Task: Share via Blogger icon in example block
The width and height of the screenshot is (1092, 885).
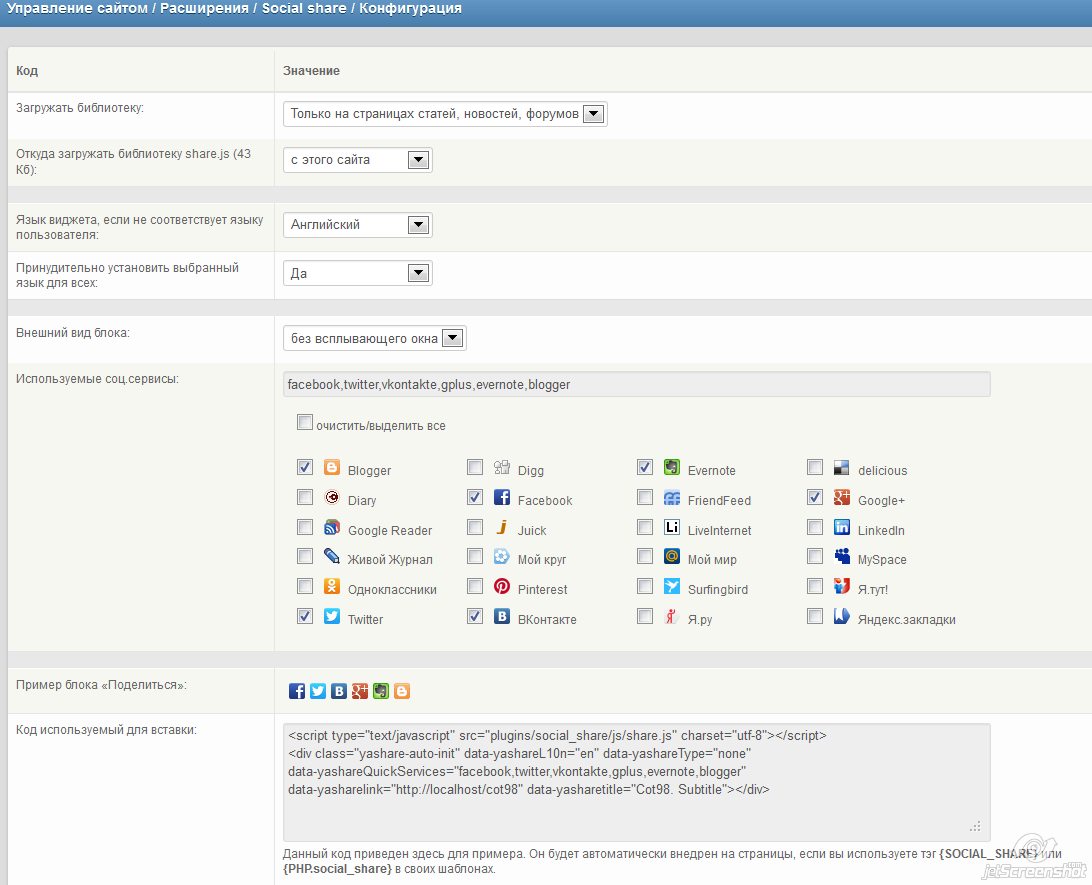Action: (x=402, y=691)
